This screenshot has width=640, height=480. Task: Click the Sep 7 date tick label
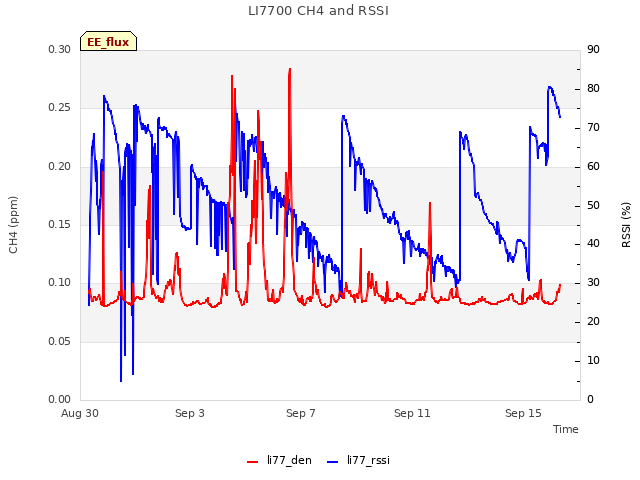point(301,413)
